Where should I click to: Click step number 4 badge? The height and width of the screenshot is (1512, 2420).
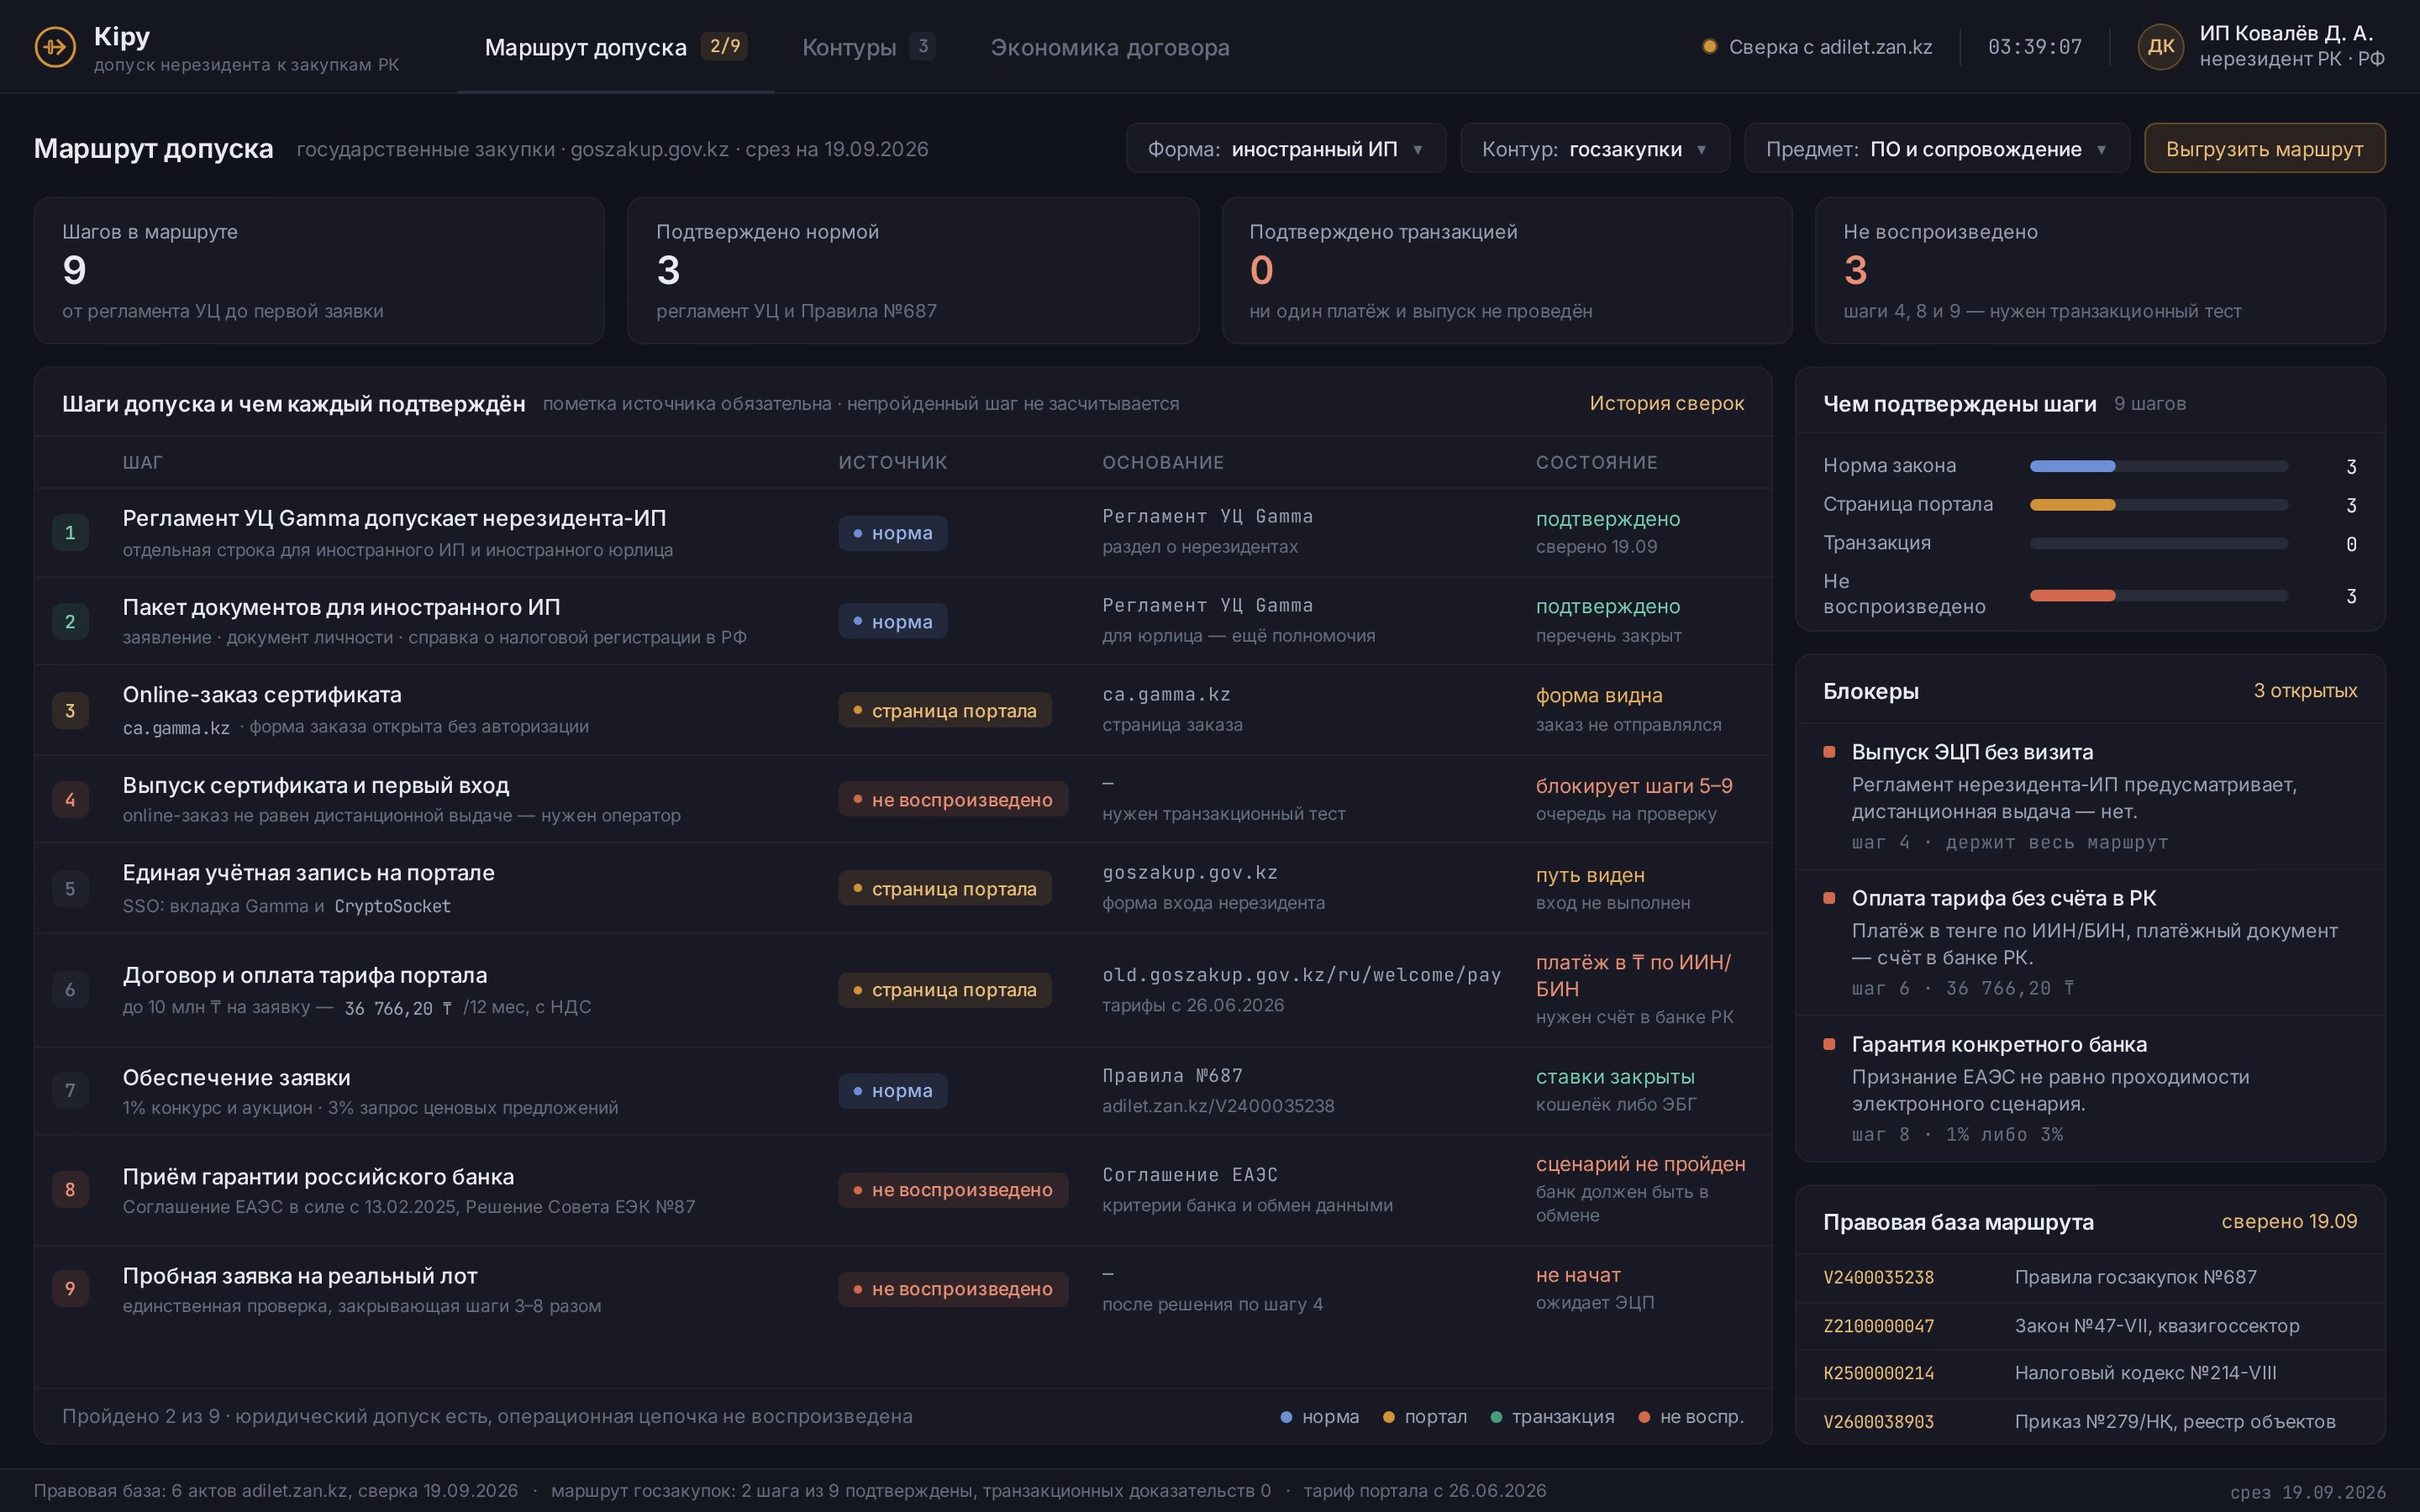coord(70,800)
